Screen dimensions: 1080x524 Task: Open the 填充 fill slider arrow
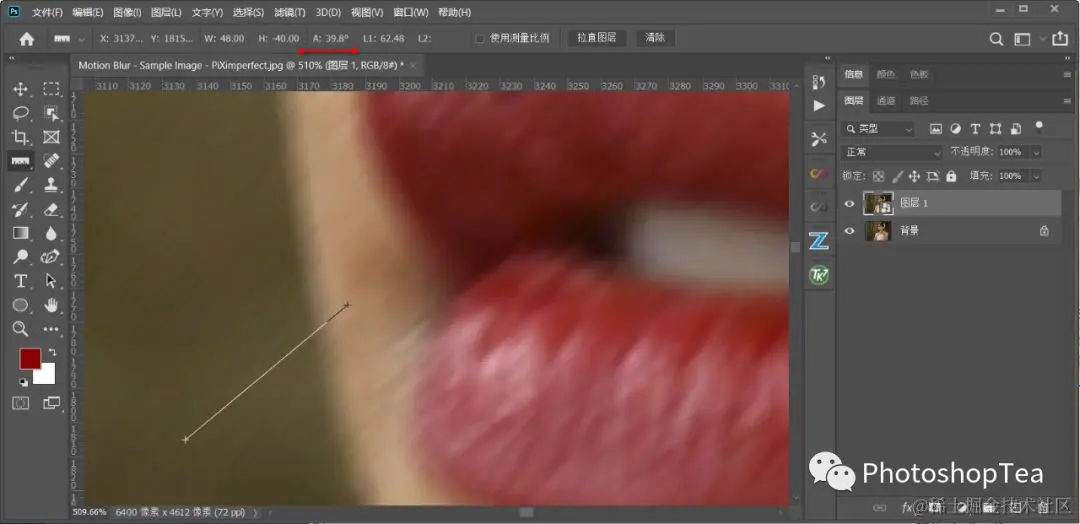click(1036, 176)
